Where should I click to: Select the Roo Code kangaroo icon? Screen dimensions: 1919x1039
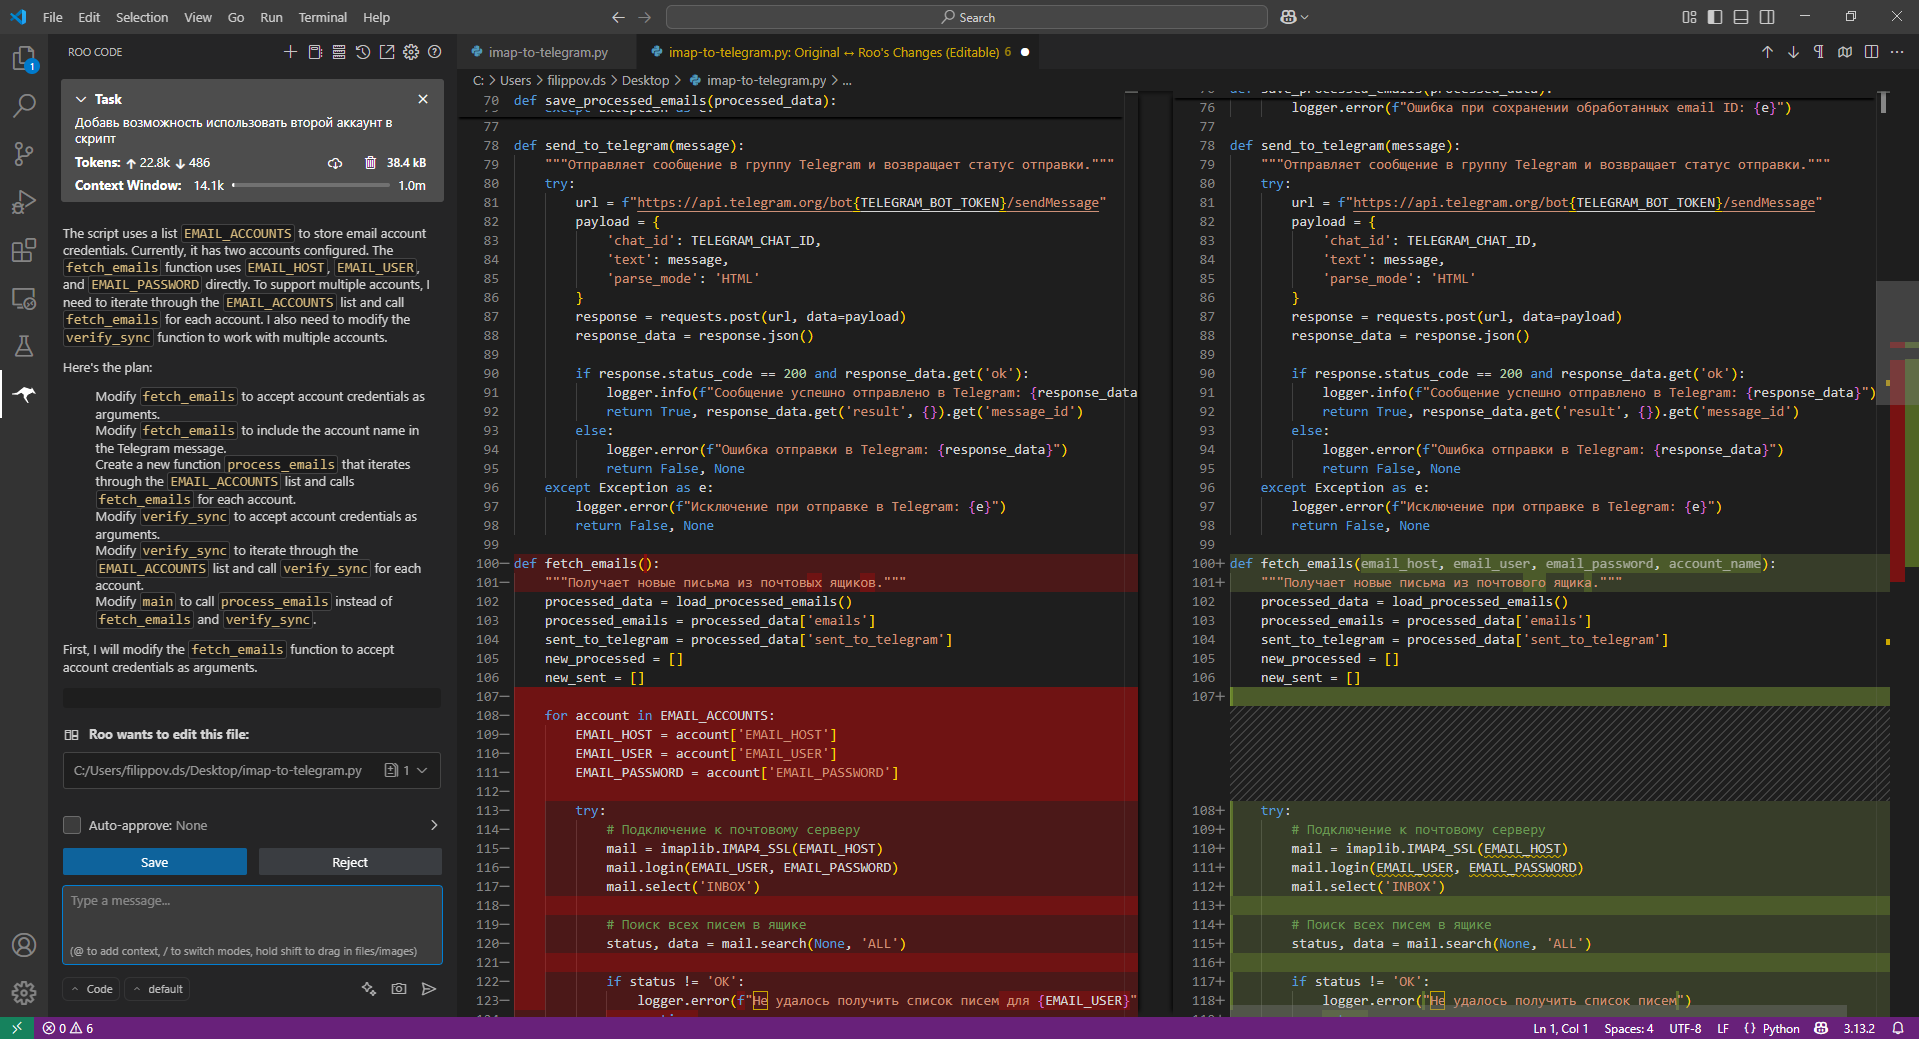click(24, 394)
